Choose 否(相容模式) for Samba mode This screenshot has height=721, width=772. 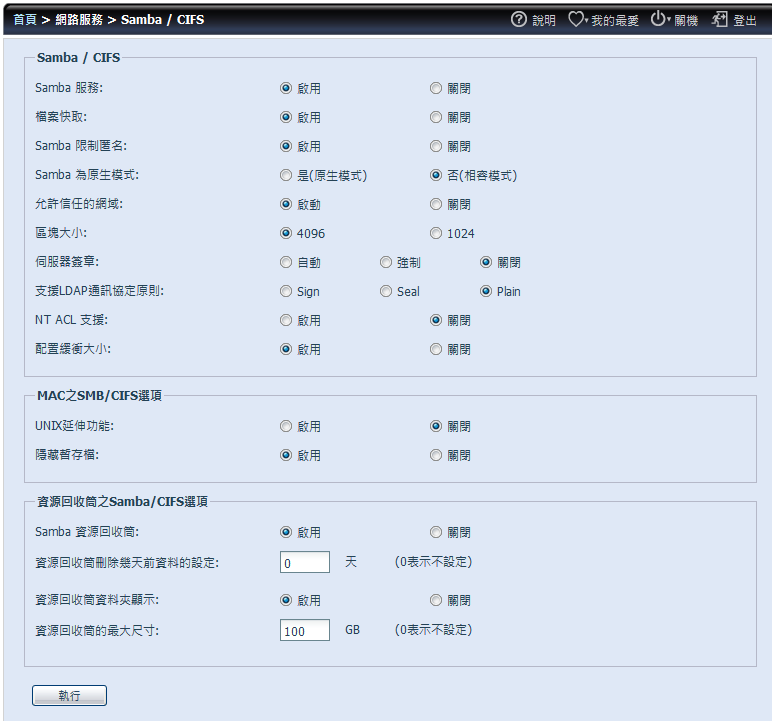click(x=436, y=175)
